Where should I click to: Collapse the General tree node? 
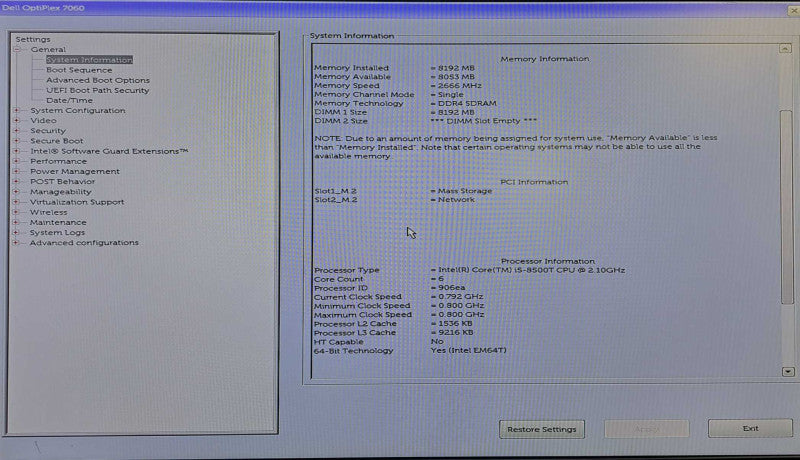pos(17,49)
